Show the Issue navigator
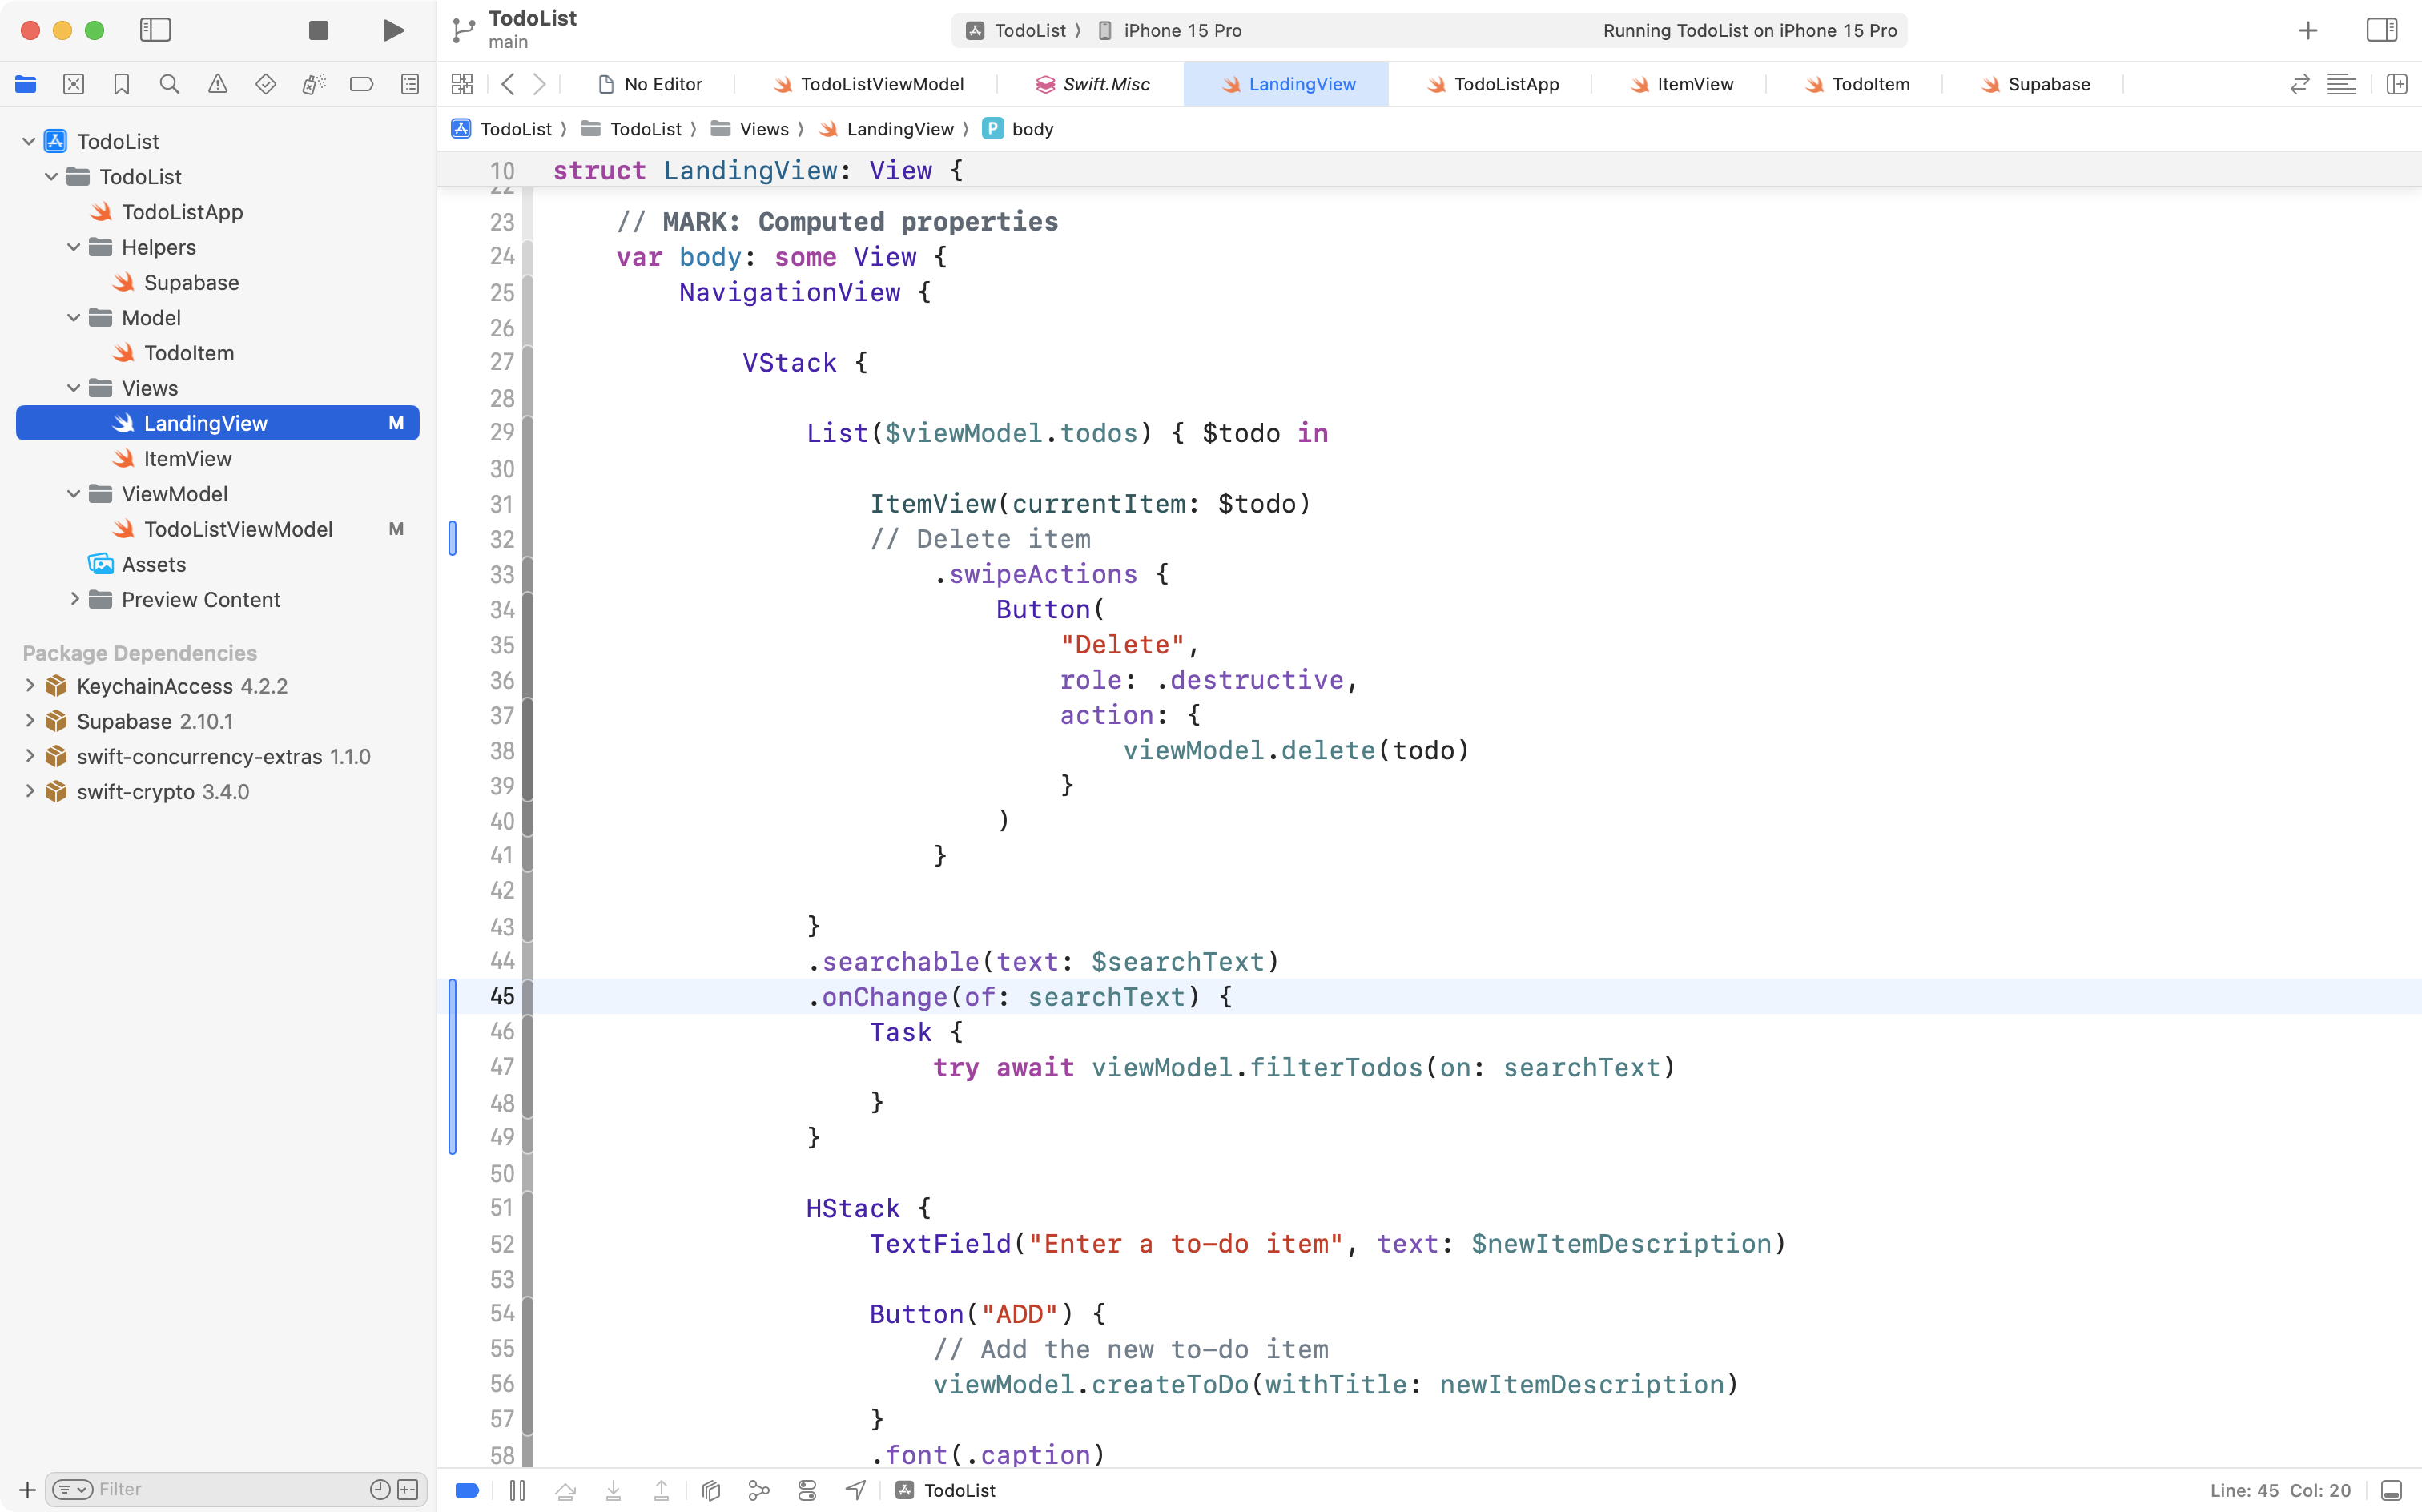2422x1512 pixels. coord(217,84)
